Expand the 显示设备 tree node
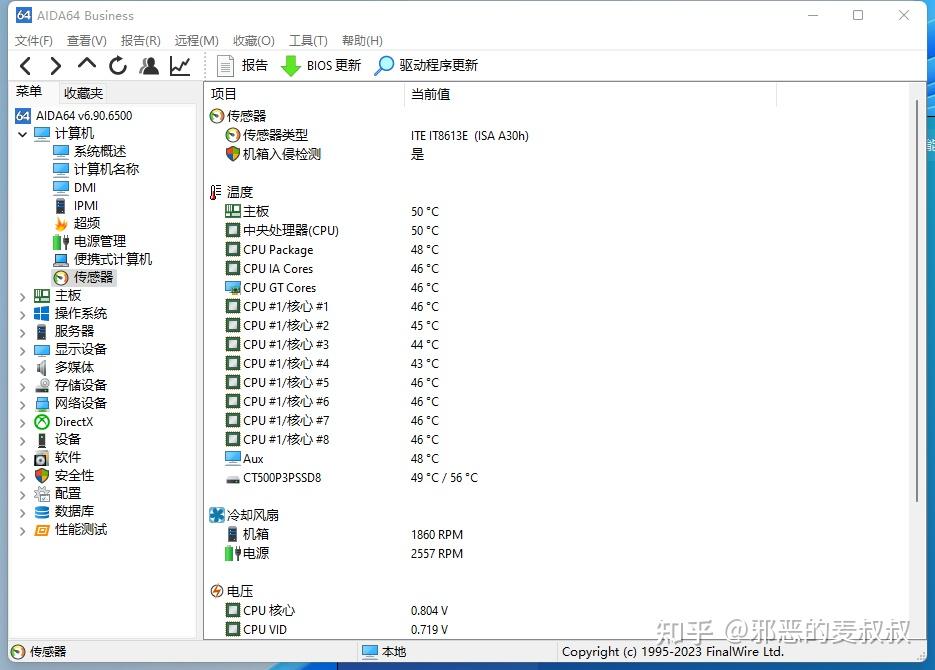 click(23, 350)
